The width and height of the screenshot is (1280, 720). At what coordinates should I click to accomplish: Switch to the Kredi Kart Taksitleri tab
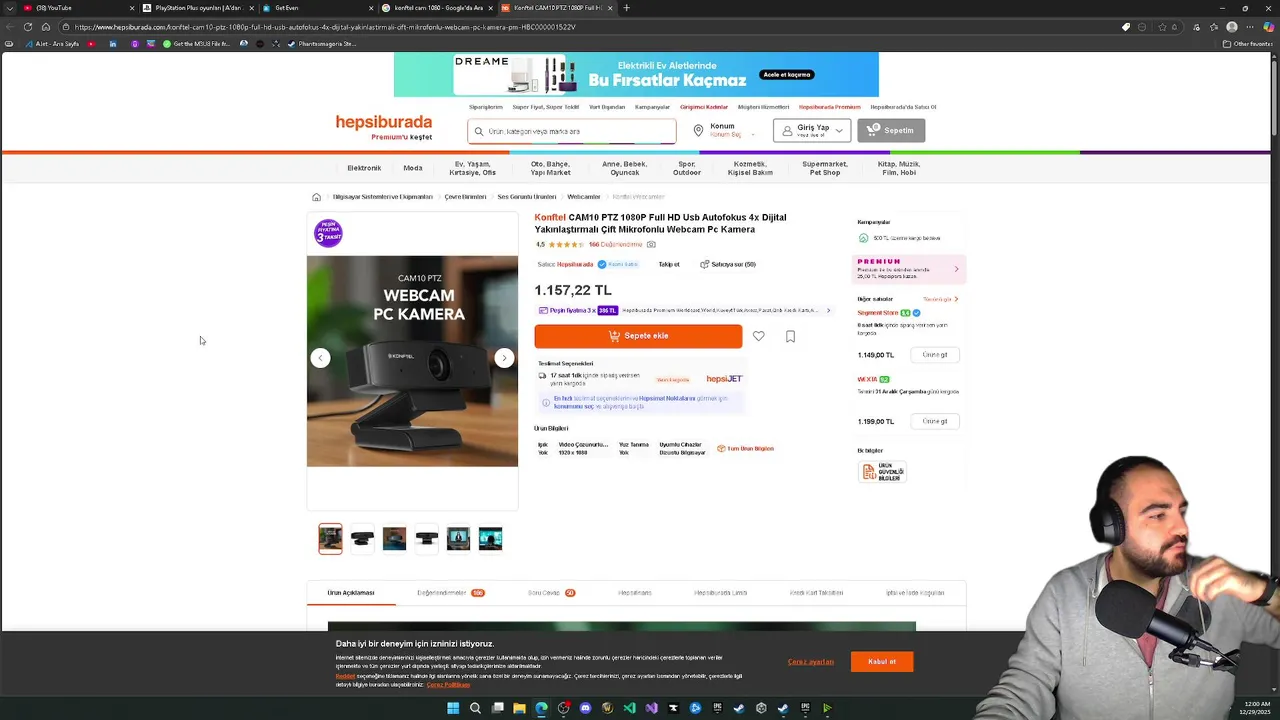point(817,593)
